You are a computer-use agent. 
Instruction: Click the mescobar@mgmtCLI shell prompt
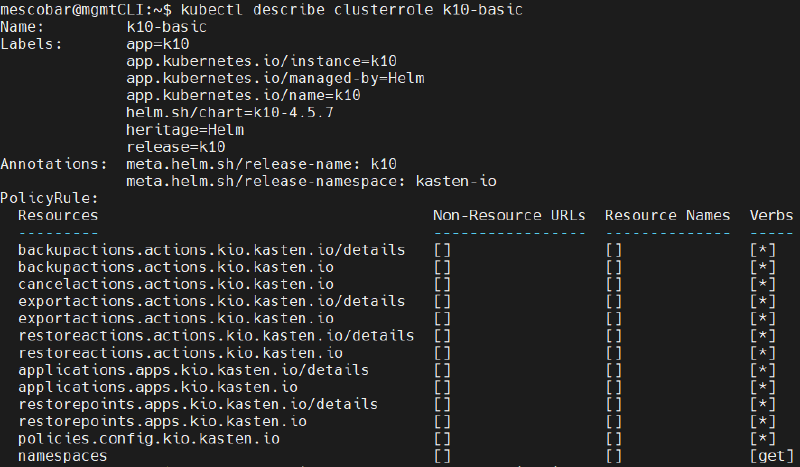[x=86, y=9]
